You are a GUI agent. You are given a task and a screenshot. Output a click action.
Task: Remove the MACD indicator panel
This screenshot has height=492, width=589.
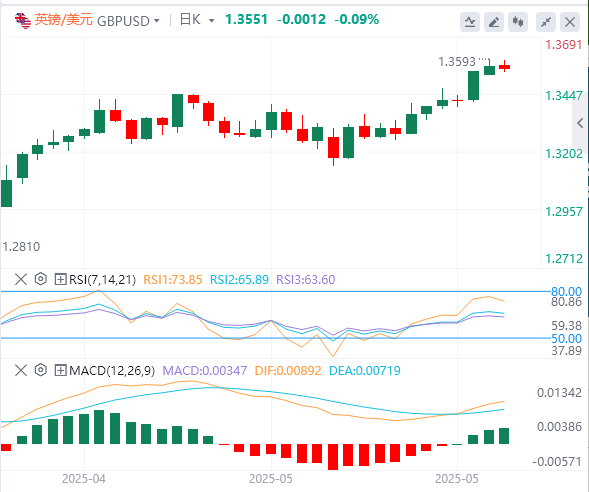[x=21, y=370]
